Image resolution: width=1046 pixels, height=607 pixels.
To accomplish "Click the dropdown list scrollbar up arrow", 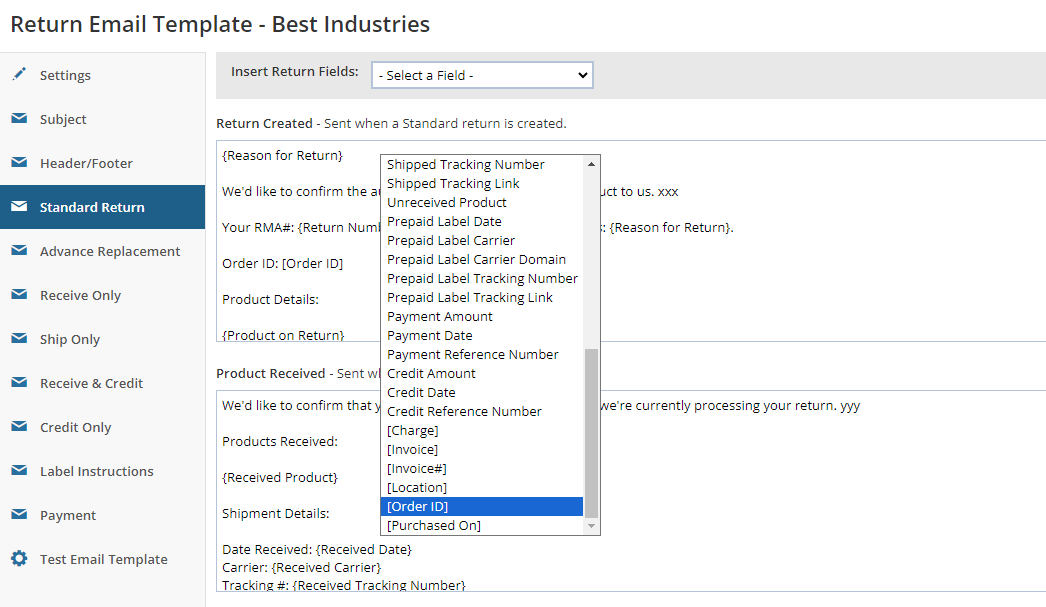I will (592, 163).
